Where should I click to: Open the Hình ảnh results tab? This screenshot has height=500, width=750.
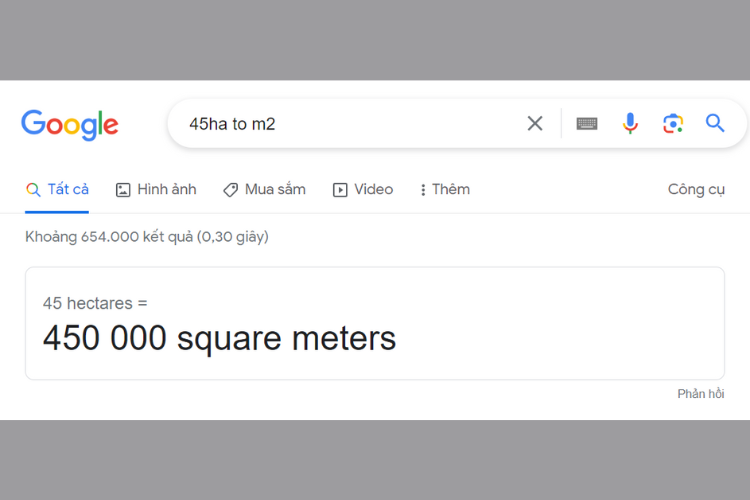click(x=166, y=189)
